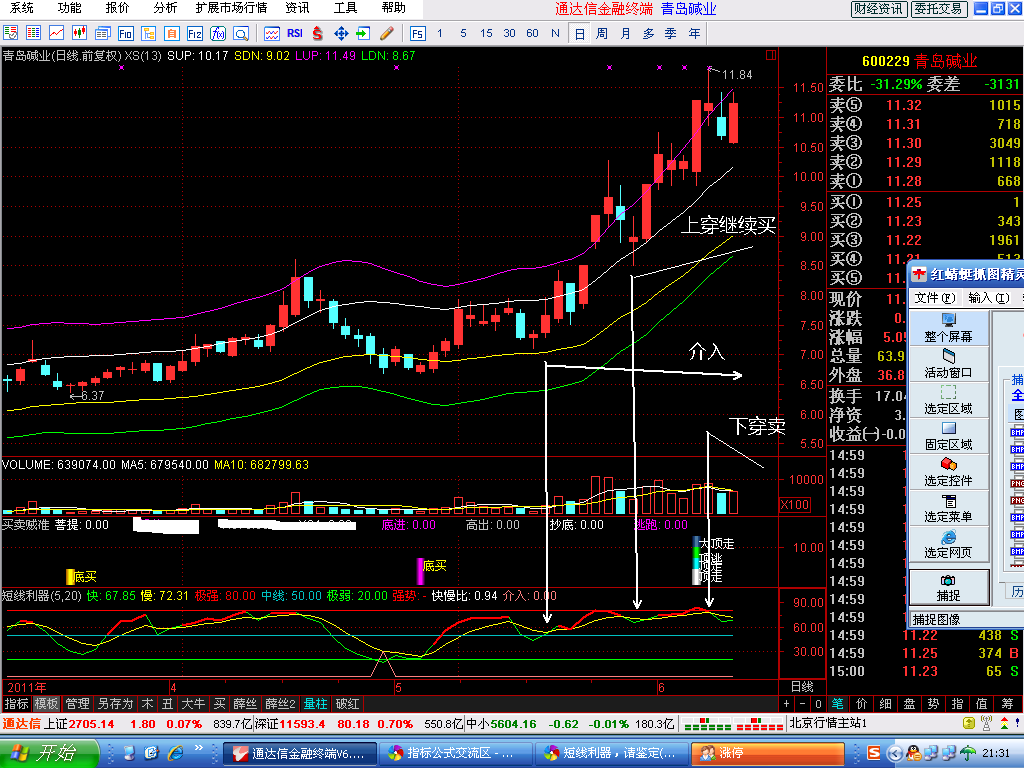Viewport: 1024px width, 768px height.
Task: Click the Sogou S tray icon
Action: point(873,754)
